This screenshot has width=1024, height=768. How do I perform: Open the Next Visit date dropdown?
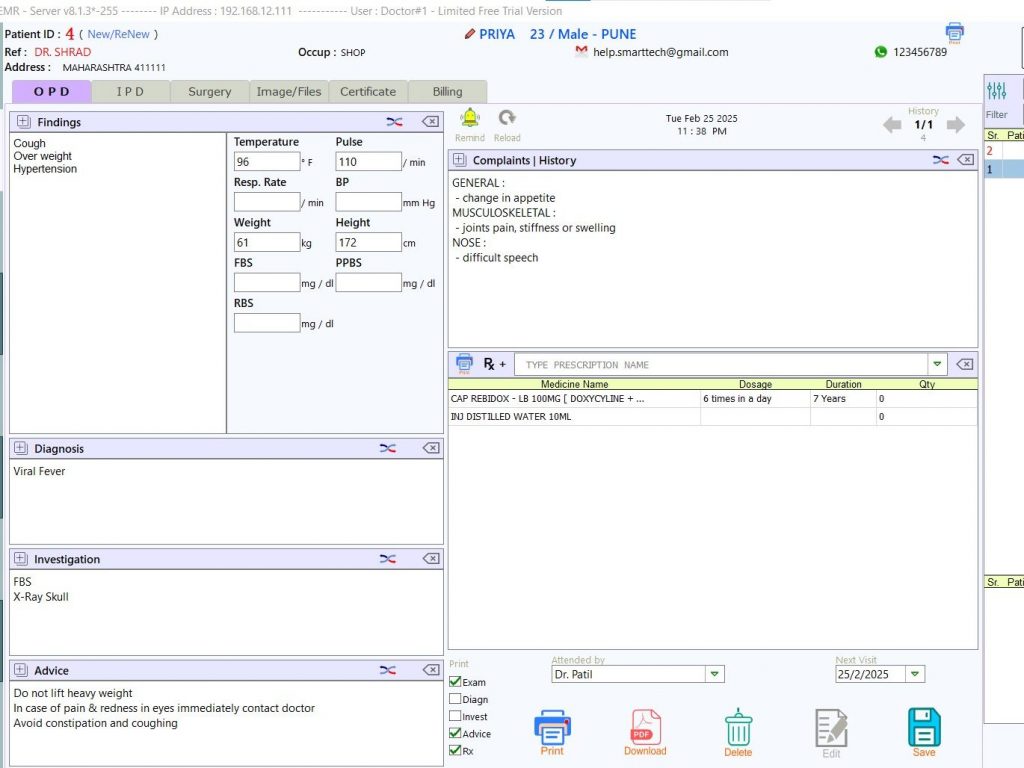point(915,675)
